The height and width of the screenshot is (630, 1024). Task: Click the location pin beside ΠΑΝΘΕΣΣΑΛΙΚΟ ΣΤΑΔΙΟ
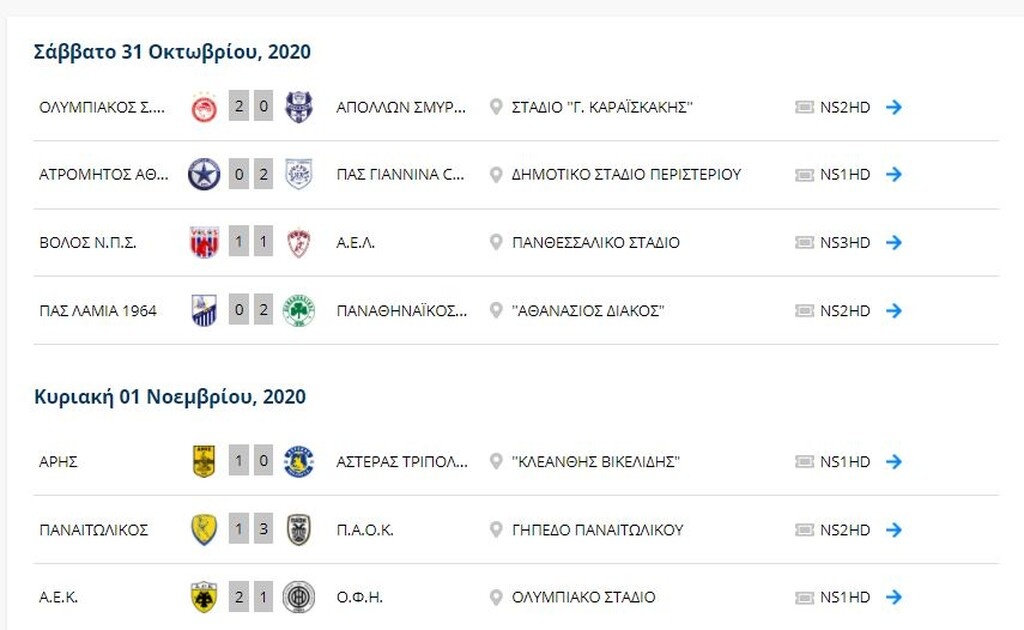pos(495,242)
